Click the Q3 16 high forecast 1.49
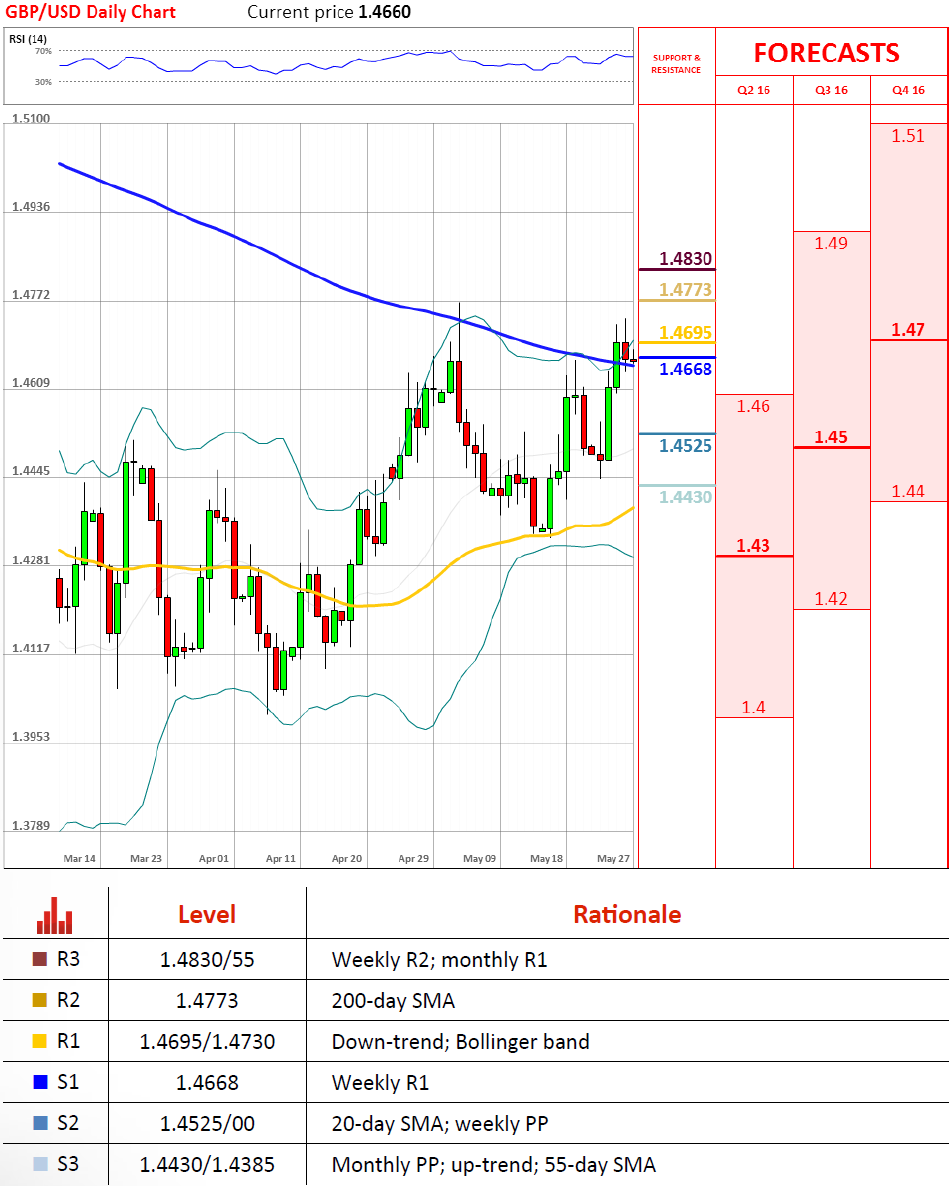 [x=831, y=244]
